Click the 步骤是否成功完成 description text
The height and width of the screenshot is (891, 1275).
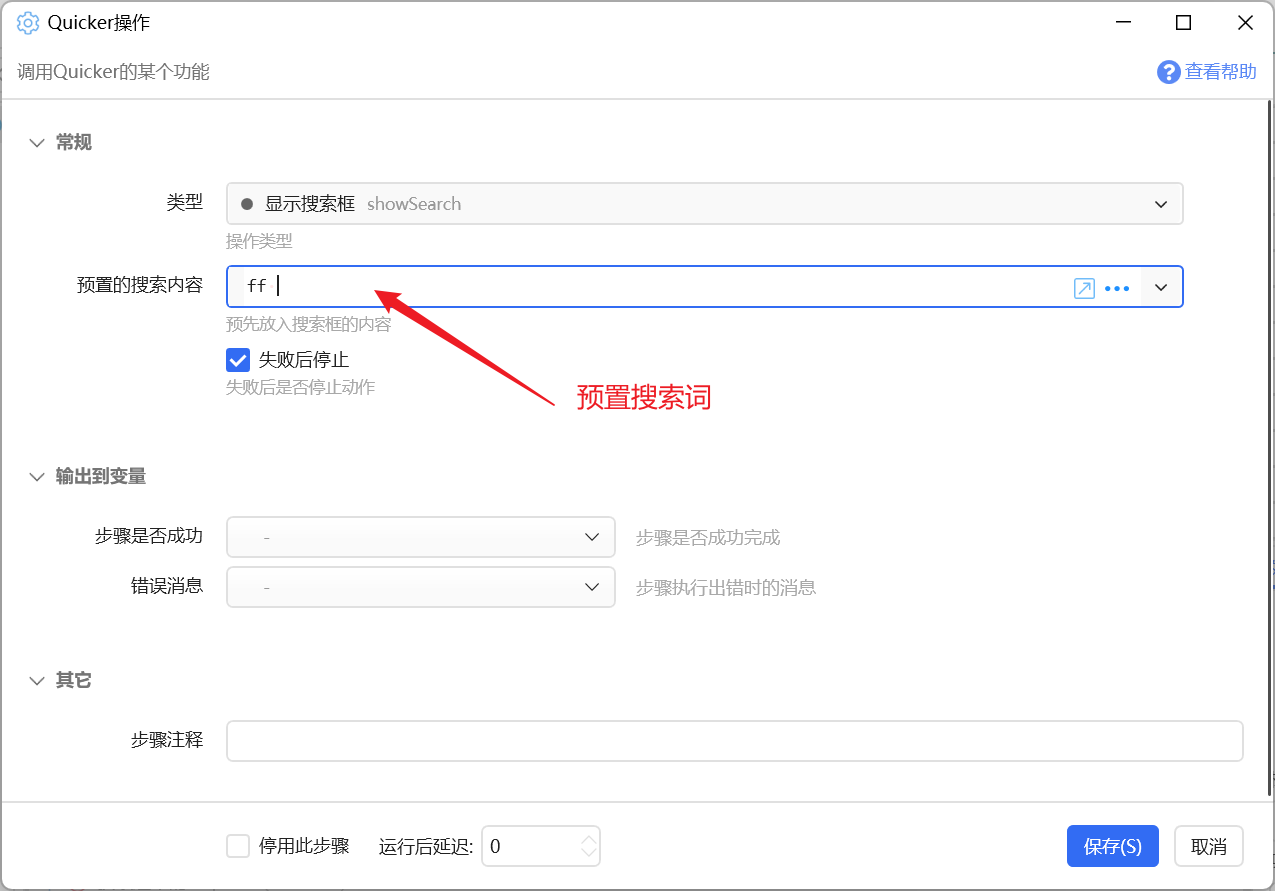click(708, 538)
